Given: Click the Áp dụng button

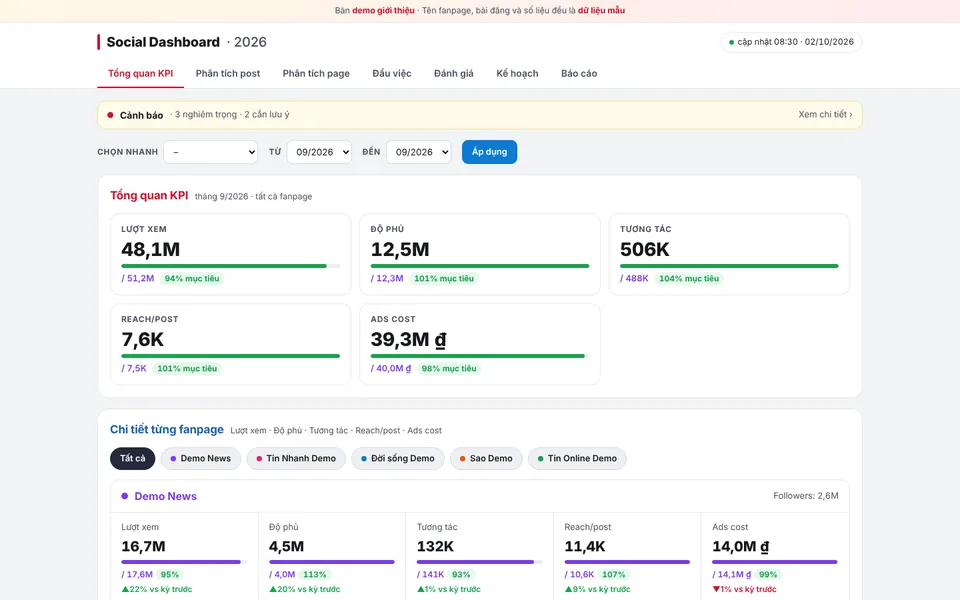Looking at the screenshot, I should click(x=489, y=152).
